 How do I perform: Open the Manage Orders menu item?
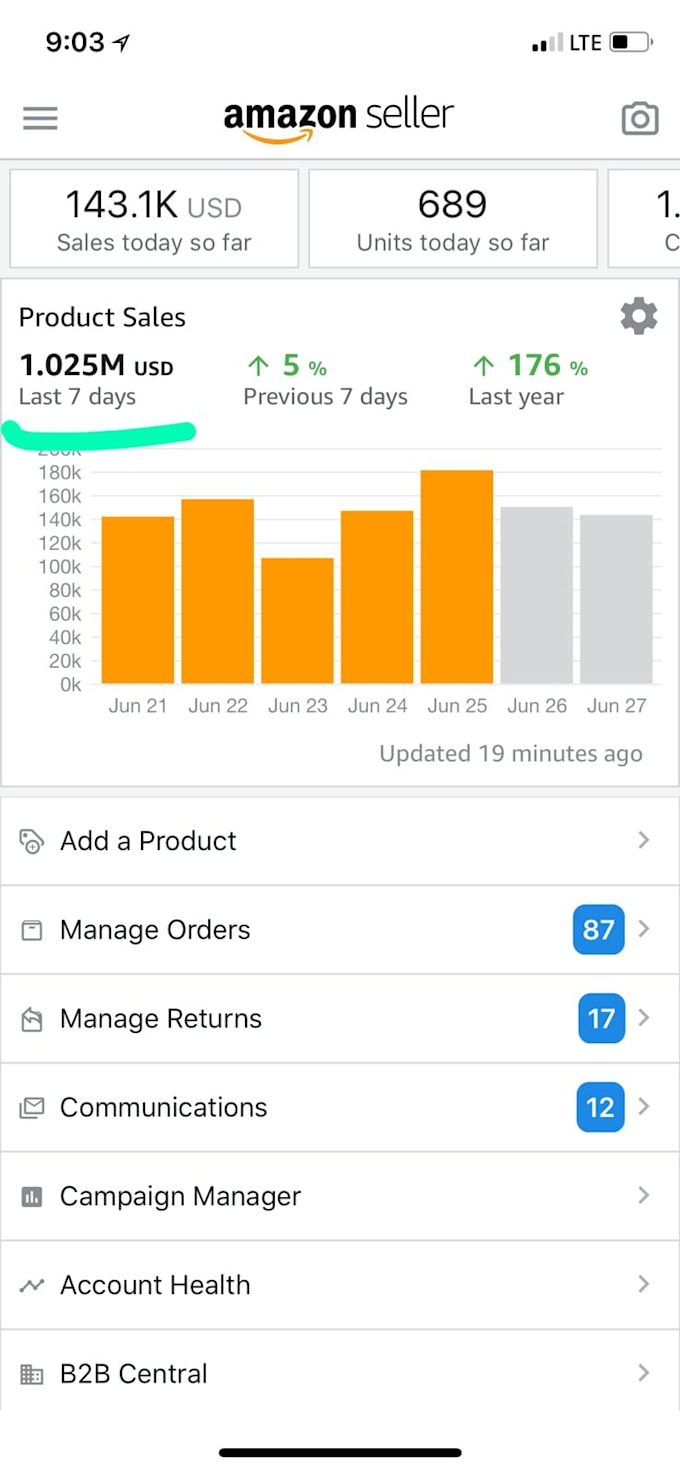pyautogui.click(x=156, y=930)
